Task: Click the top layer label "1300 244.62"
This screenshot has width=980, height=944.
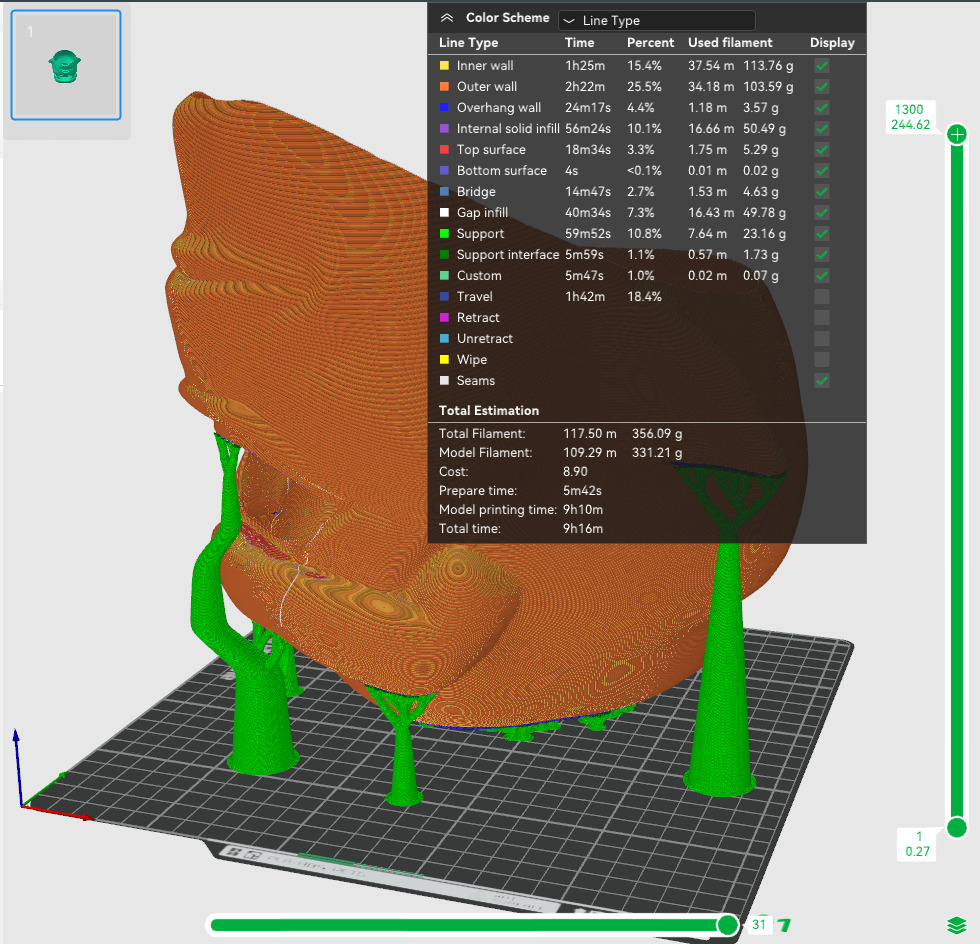Action: (910, 117)
